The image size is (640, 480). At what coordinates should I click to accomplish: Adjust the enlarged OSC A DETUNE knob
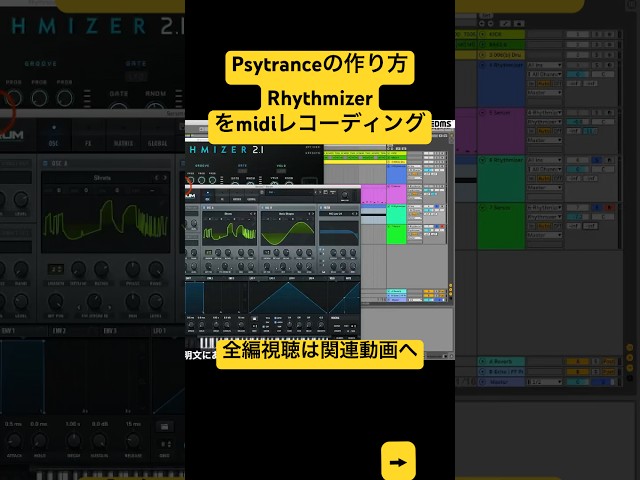coord(78,269)
